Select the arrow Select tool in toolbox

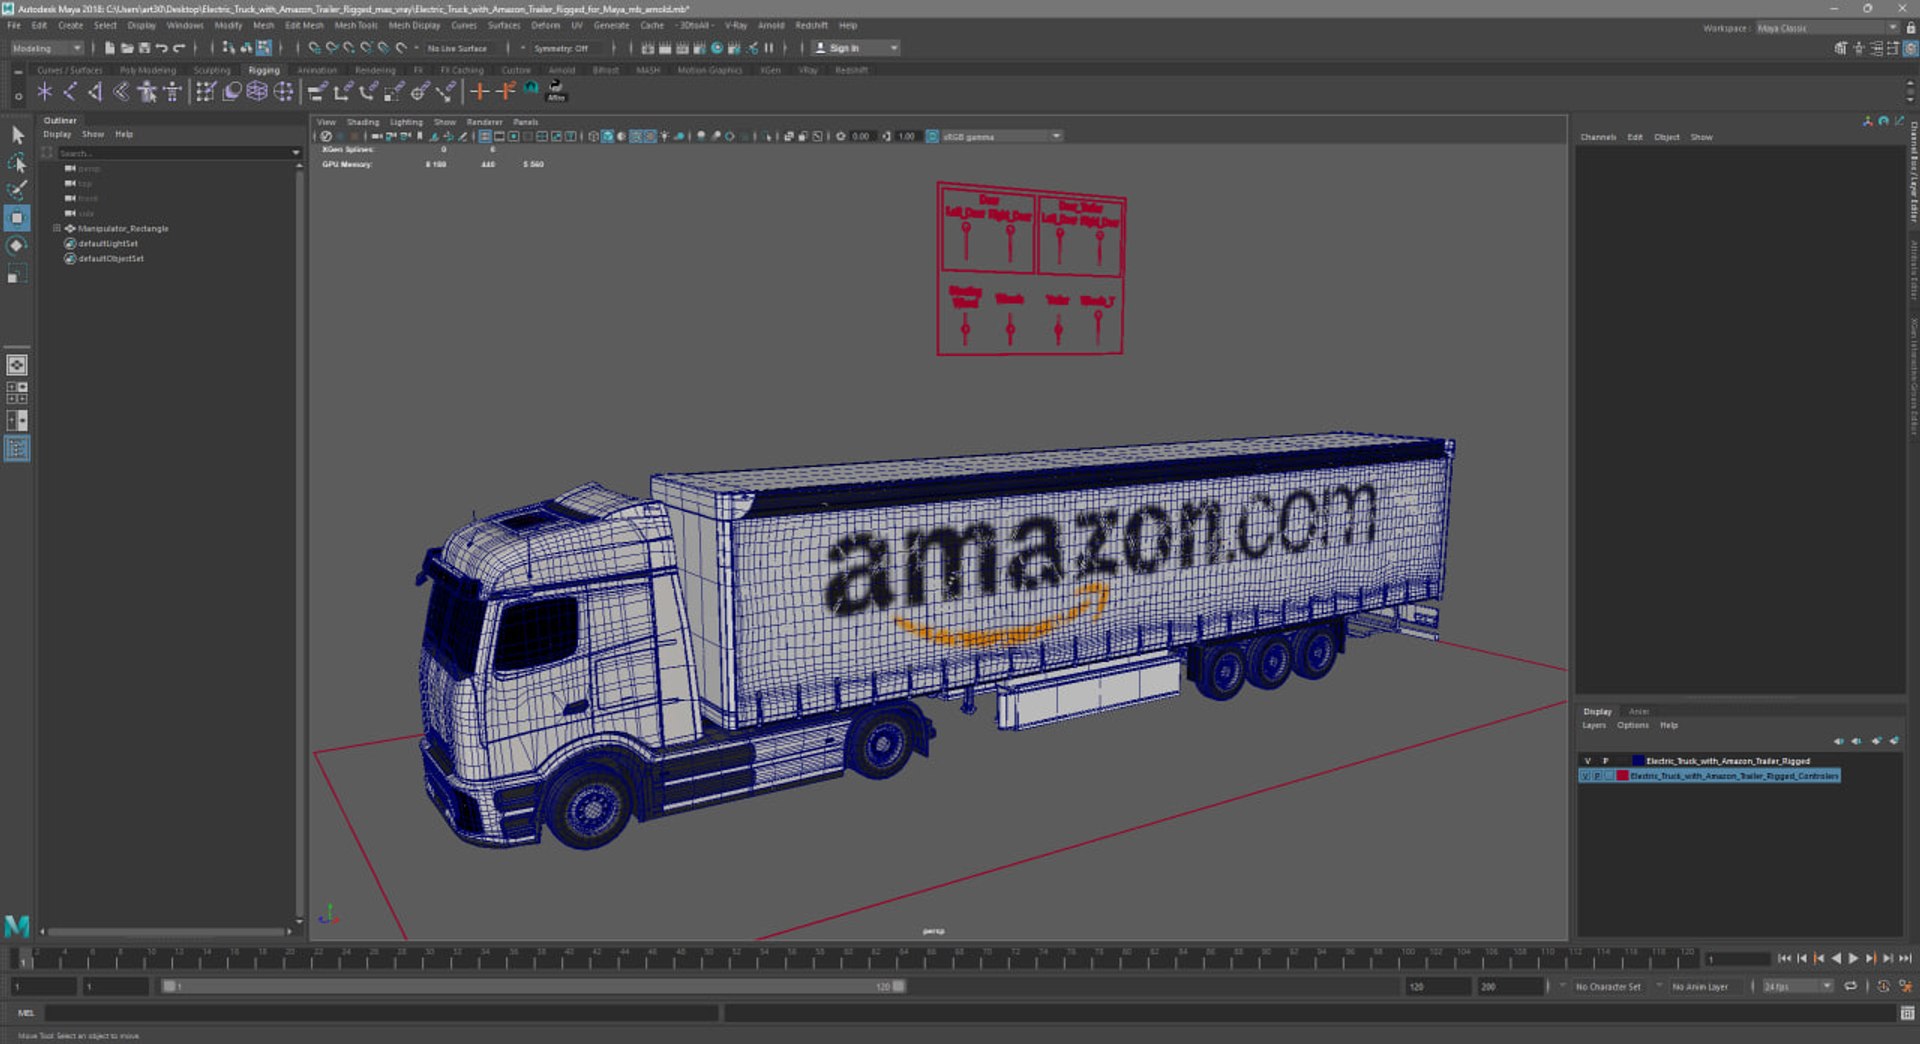pos(17,135)
